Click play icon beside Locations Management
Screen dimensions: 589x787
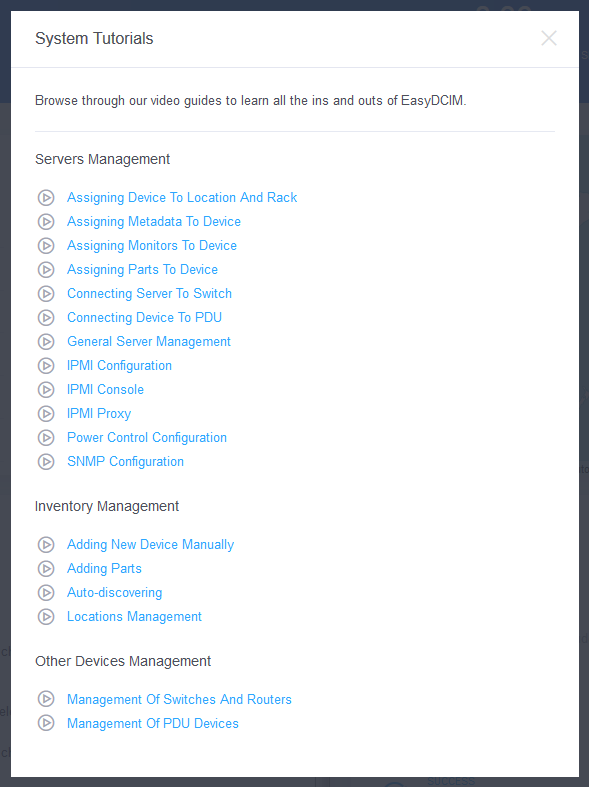[46, 617]
